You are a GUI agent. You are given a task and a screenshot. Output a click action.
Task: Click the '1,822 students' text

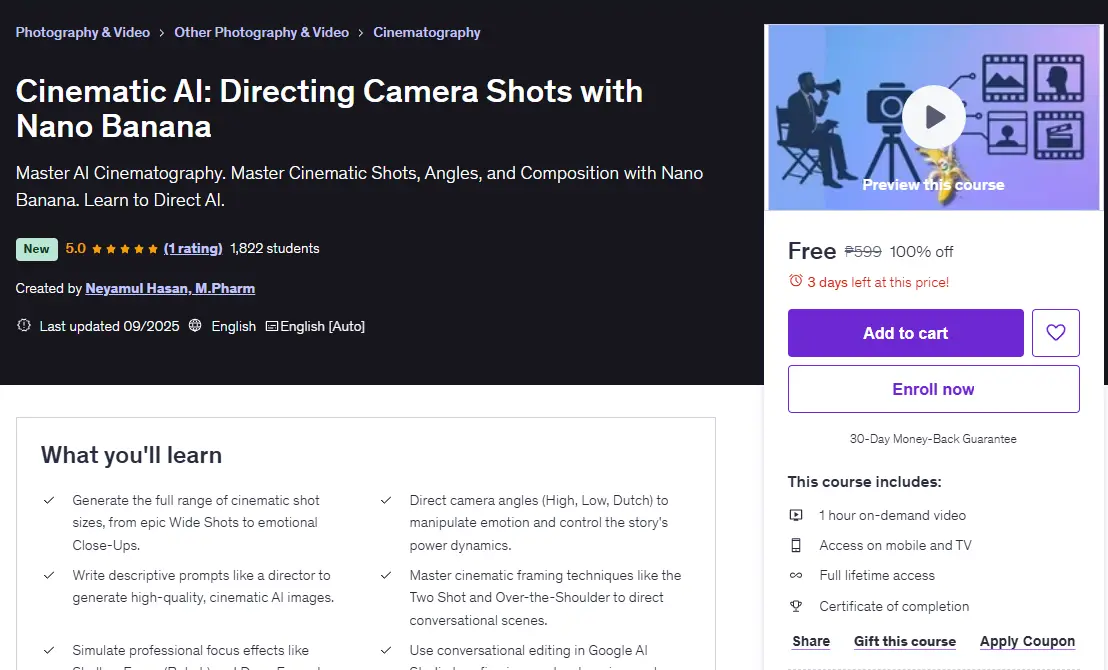click(x=275, y=248)
